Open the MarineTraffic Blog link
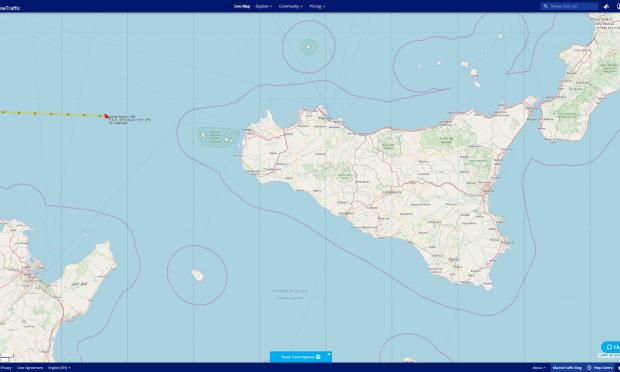620x372 pixels. [x=567, y=368]
